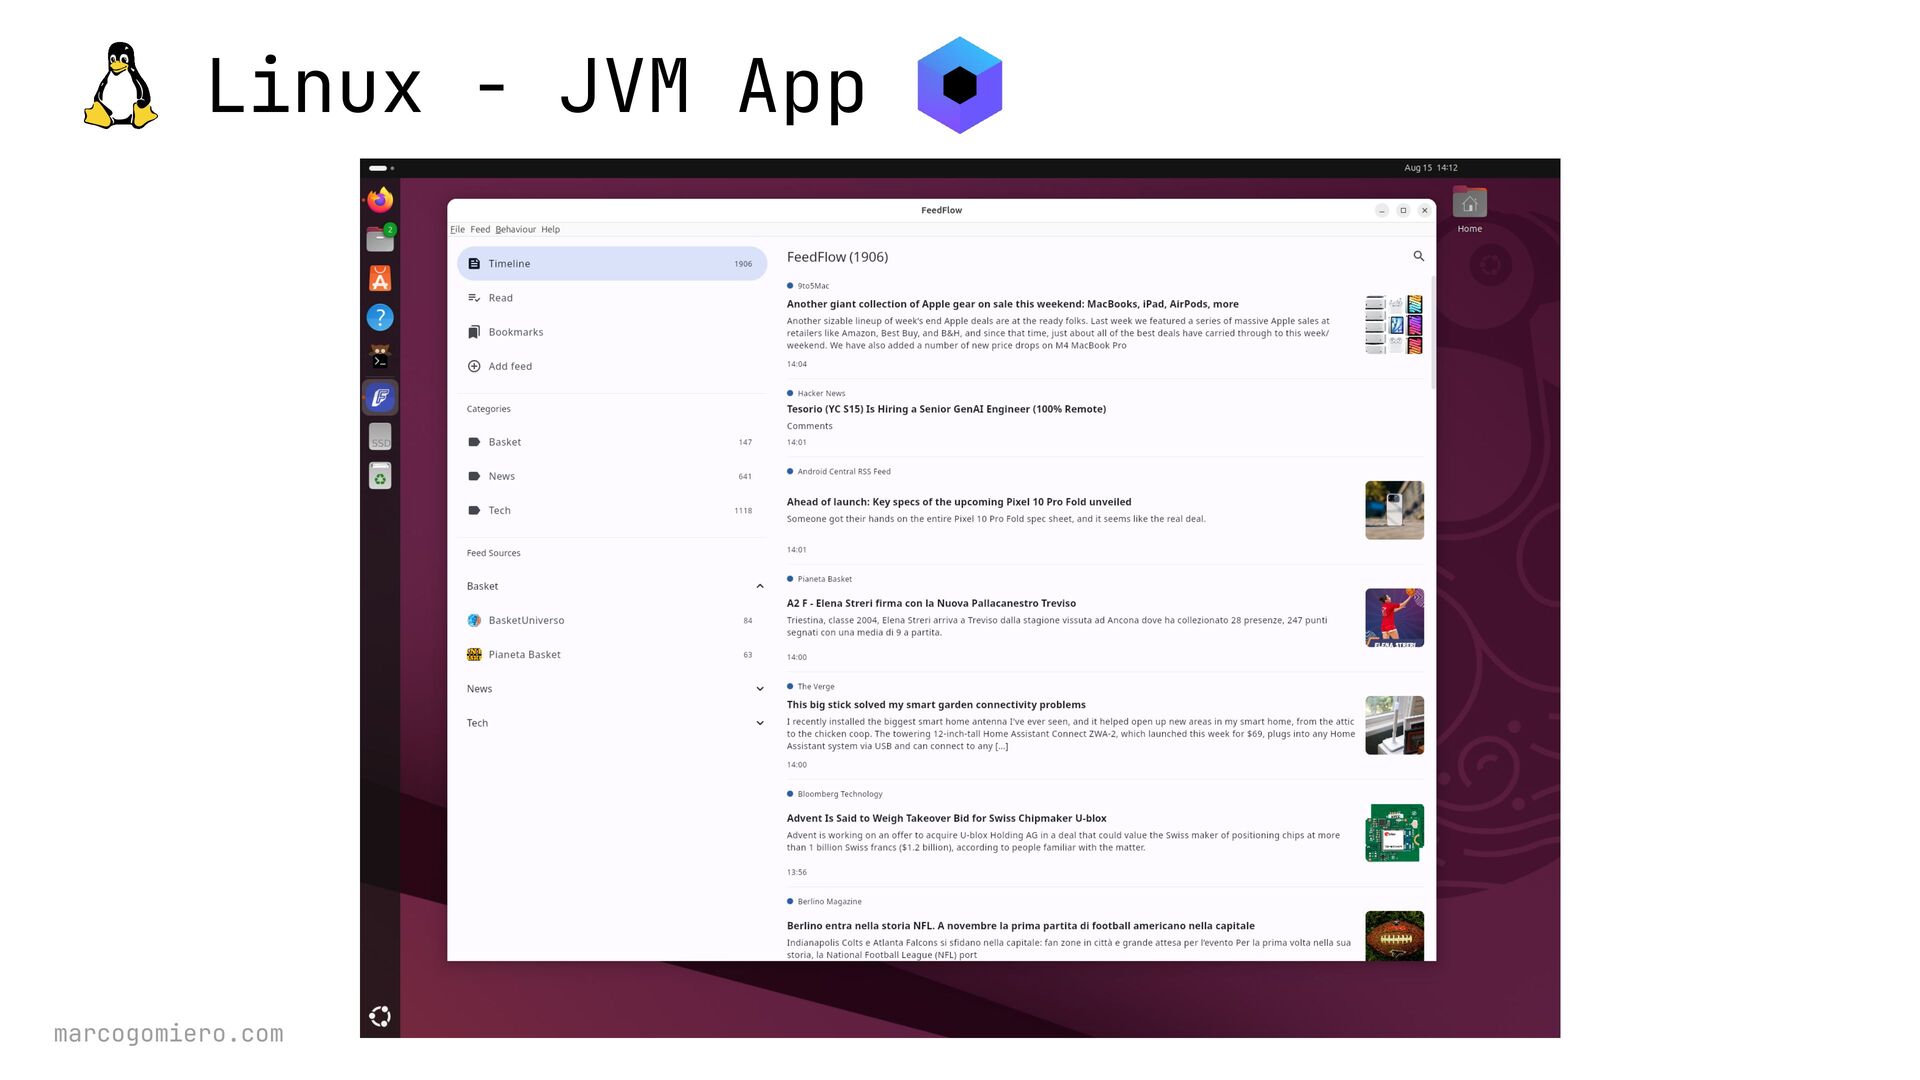Select the Basket category label
This screenshot has width=1920, height=1080.
505,442
